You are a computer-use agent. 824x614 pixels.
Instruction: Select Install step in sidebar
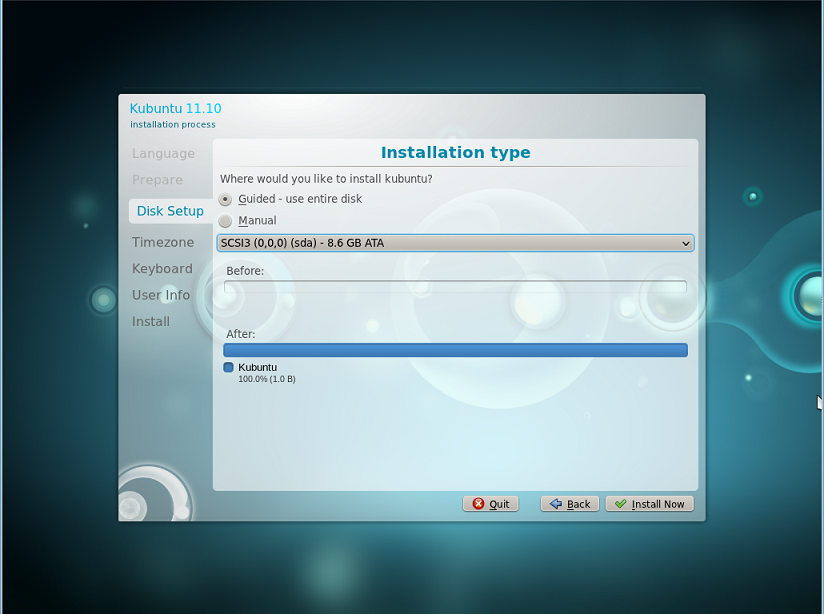point(151,321)
